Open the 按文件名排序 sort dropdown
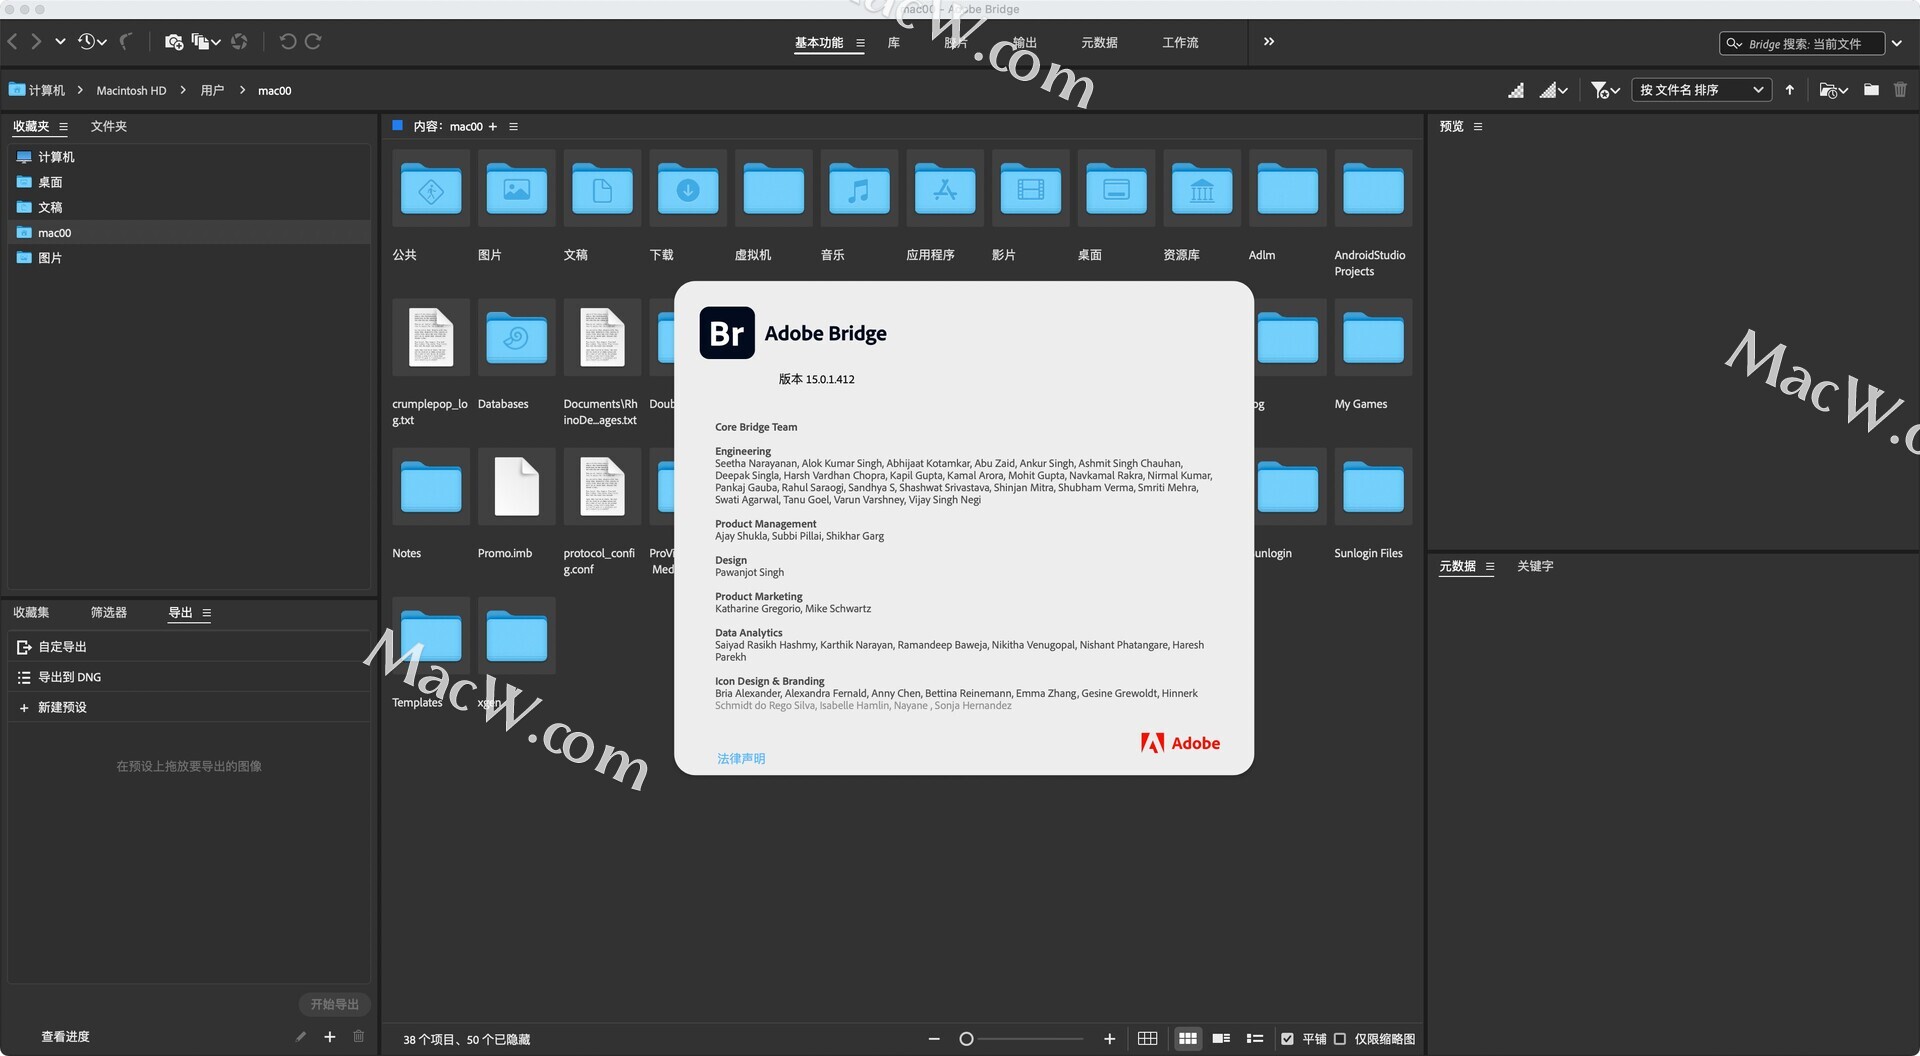The height and width of the screenshot is (1056, 1920). (x=1701, y=90)
